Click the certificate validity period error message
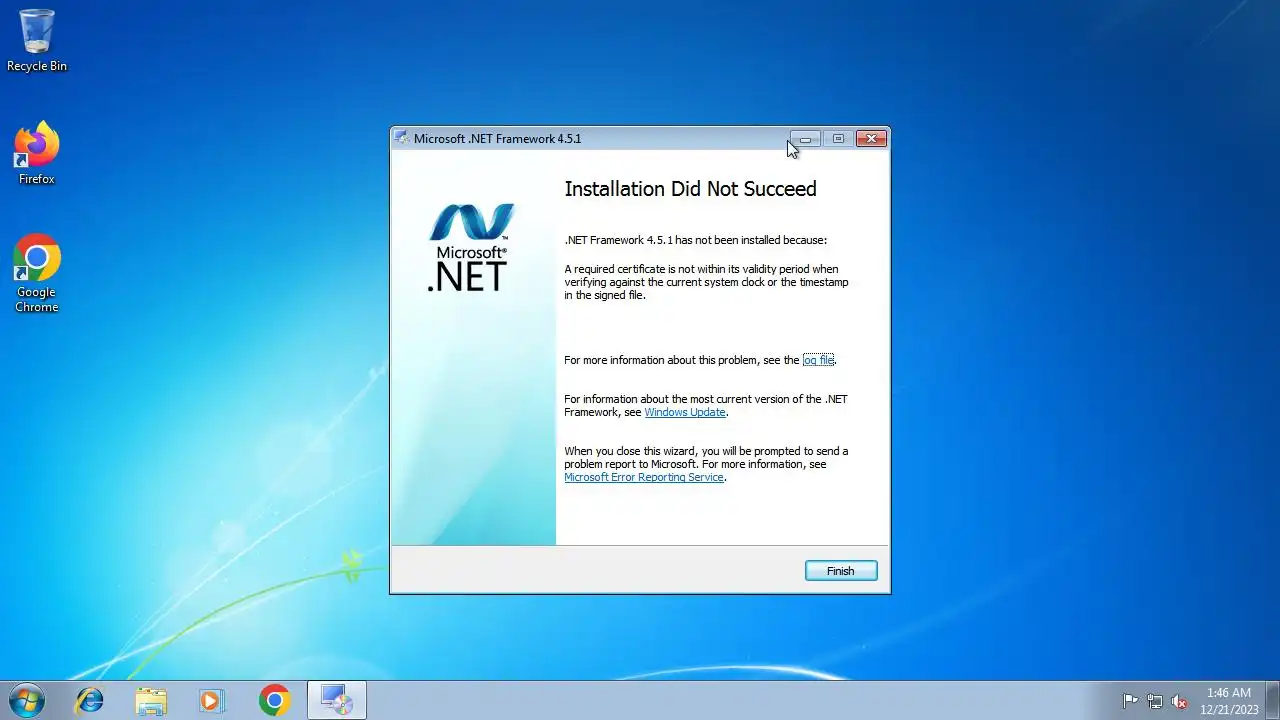The width and height of the screenshot is (1280, 720). tap(706, 282)
